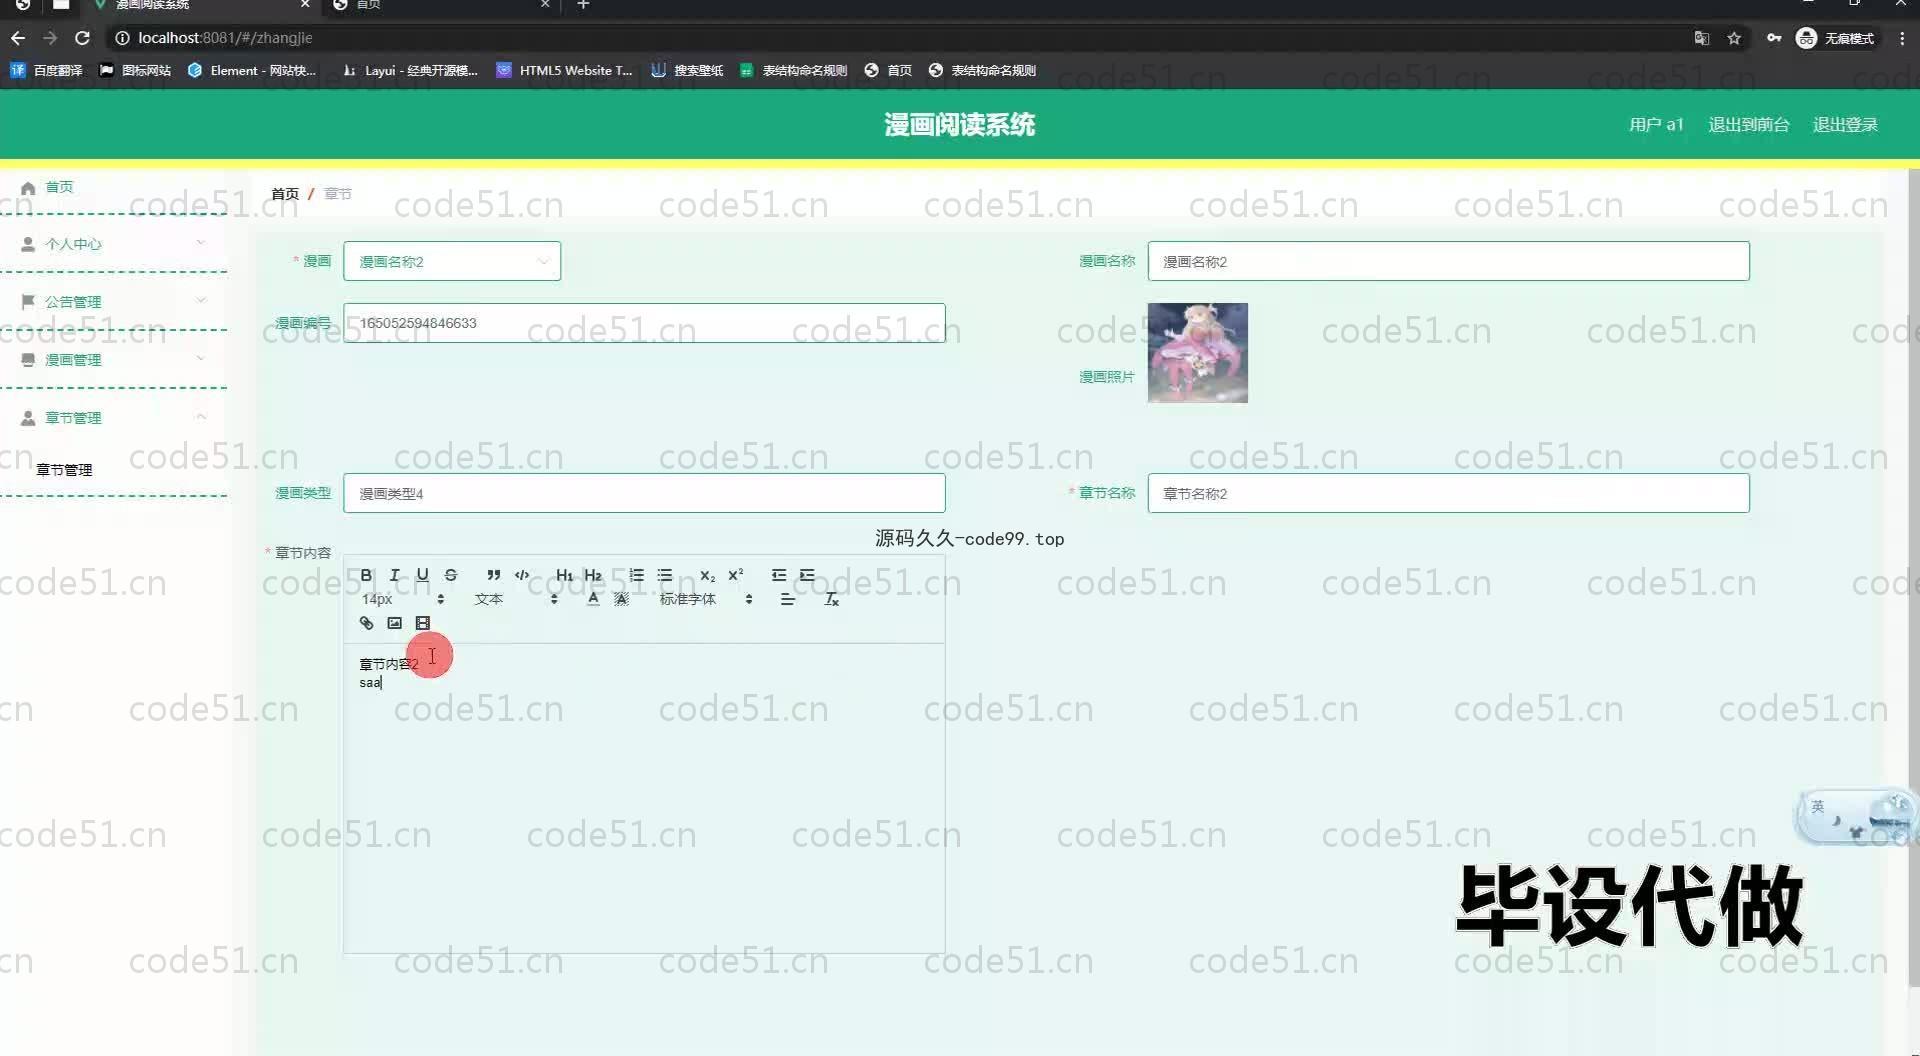Open the Layui bookmark
The height and width of the screenshot is (1056, 1920).
click(410, 70)
